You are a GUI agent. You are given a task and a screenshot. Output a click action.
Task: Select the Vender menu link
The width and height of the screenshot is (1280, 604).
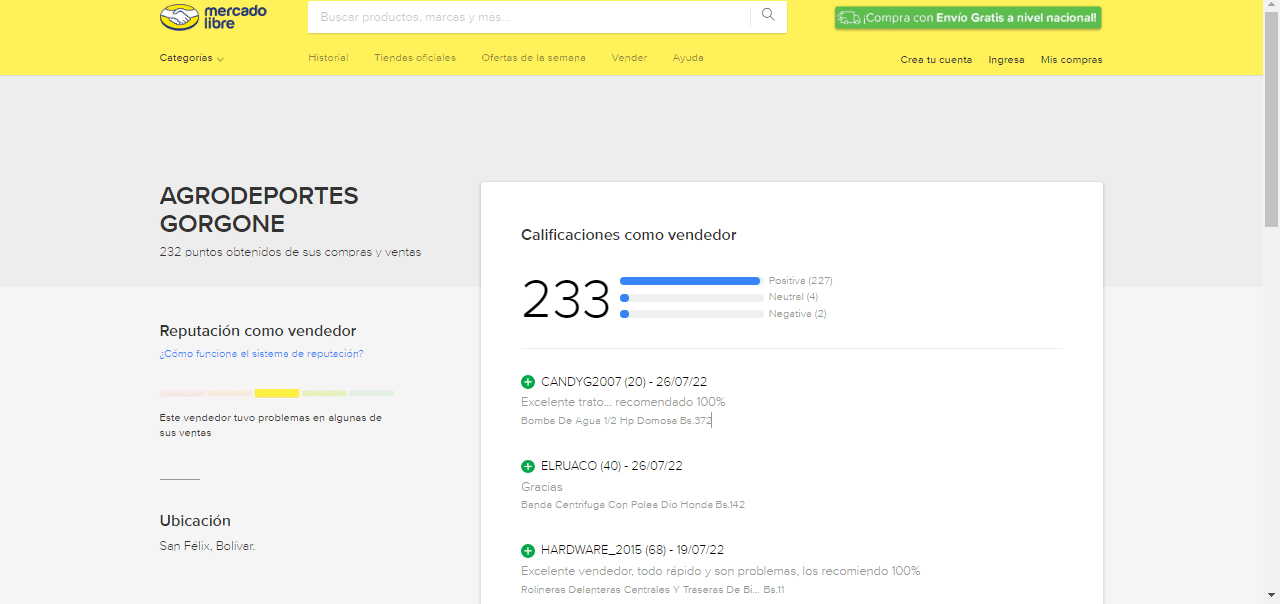point(629,58)
